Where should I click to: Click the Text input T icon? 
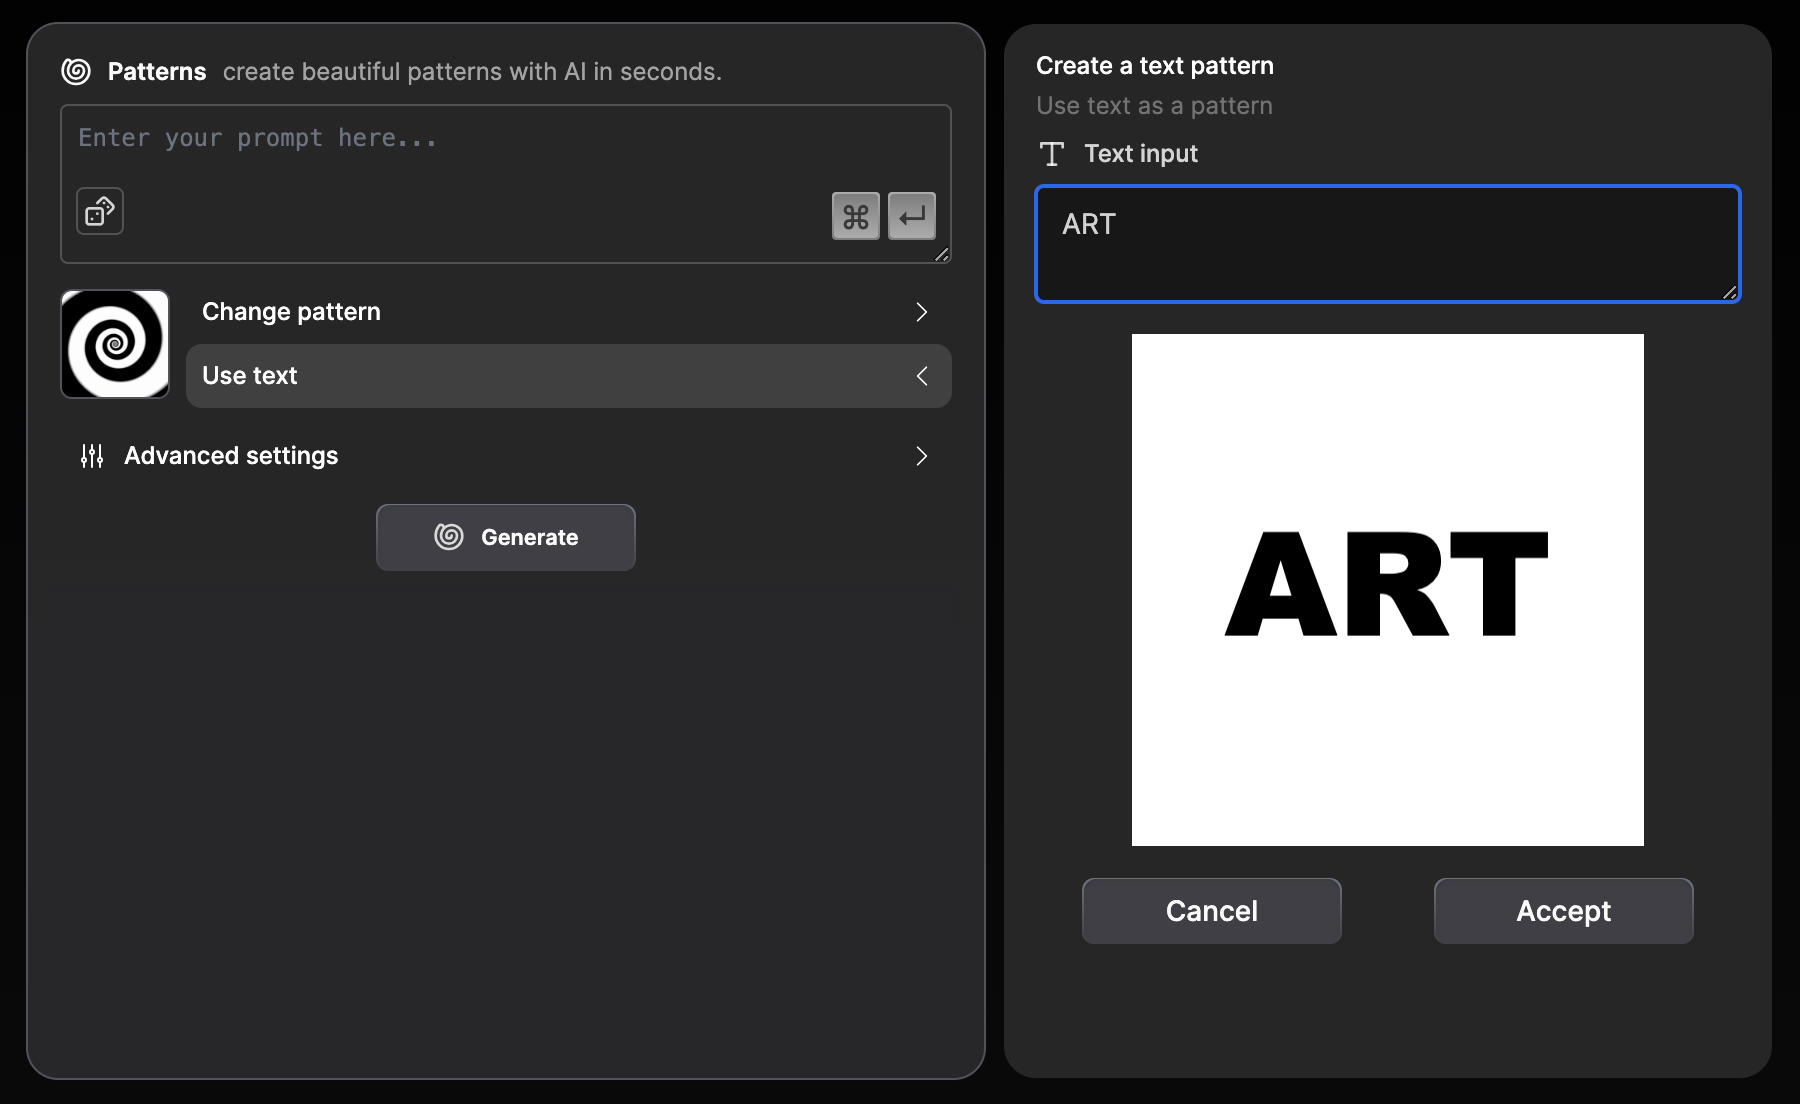pos(1052,154)
